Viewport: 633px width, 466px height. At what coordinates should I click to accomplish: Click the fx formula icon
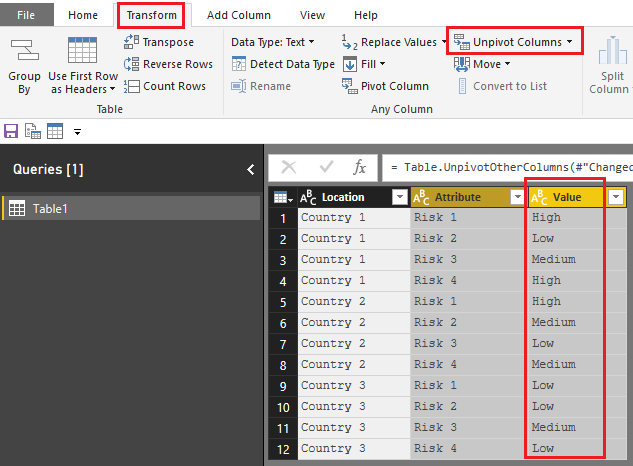coord(359,167)
